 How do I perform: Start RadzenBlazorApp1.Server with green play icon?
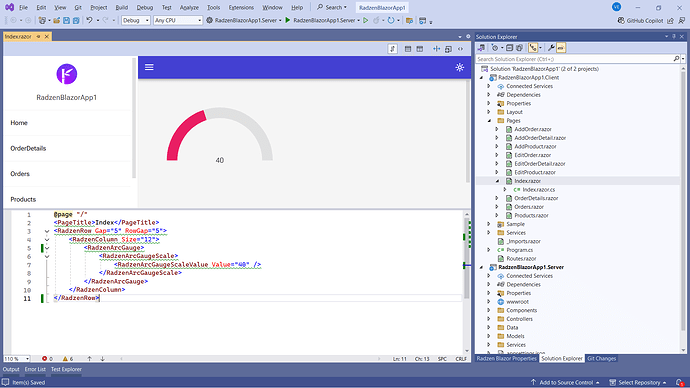pyautogui.click(x=288, y=20)
